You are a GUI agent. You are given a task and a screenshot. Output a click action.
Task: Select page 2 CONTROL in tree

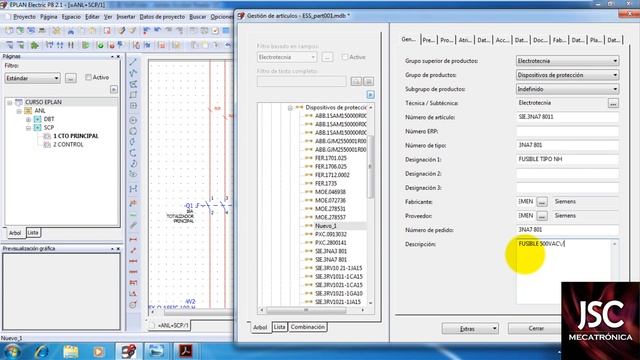pyautogui.click(x=68, y=144)
